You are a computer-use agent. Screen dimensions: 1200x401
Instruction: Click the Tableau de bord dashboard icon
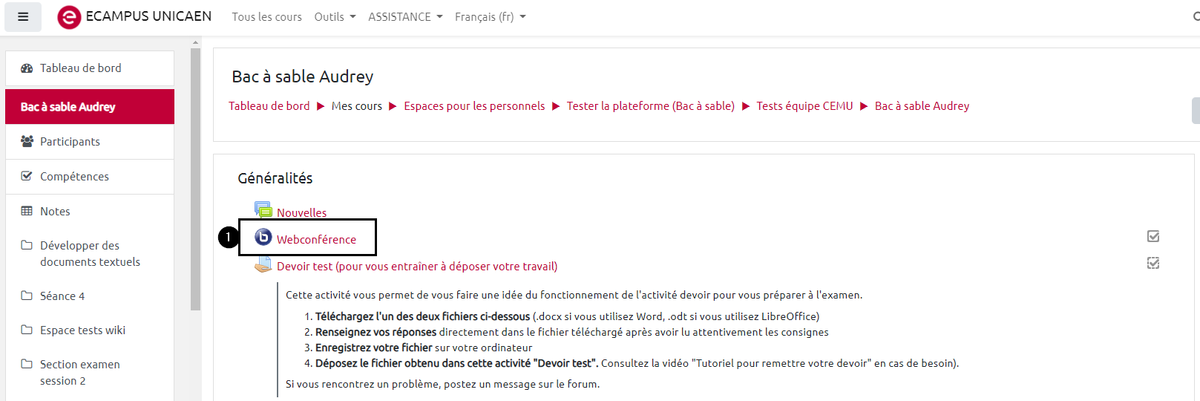point(27,68)
